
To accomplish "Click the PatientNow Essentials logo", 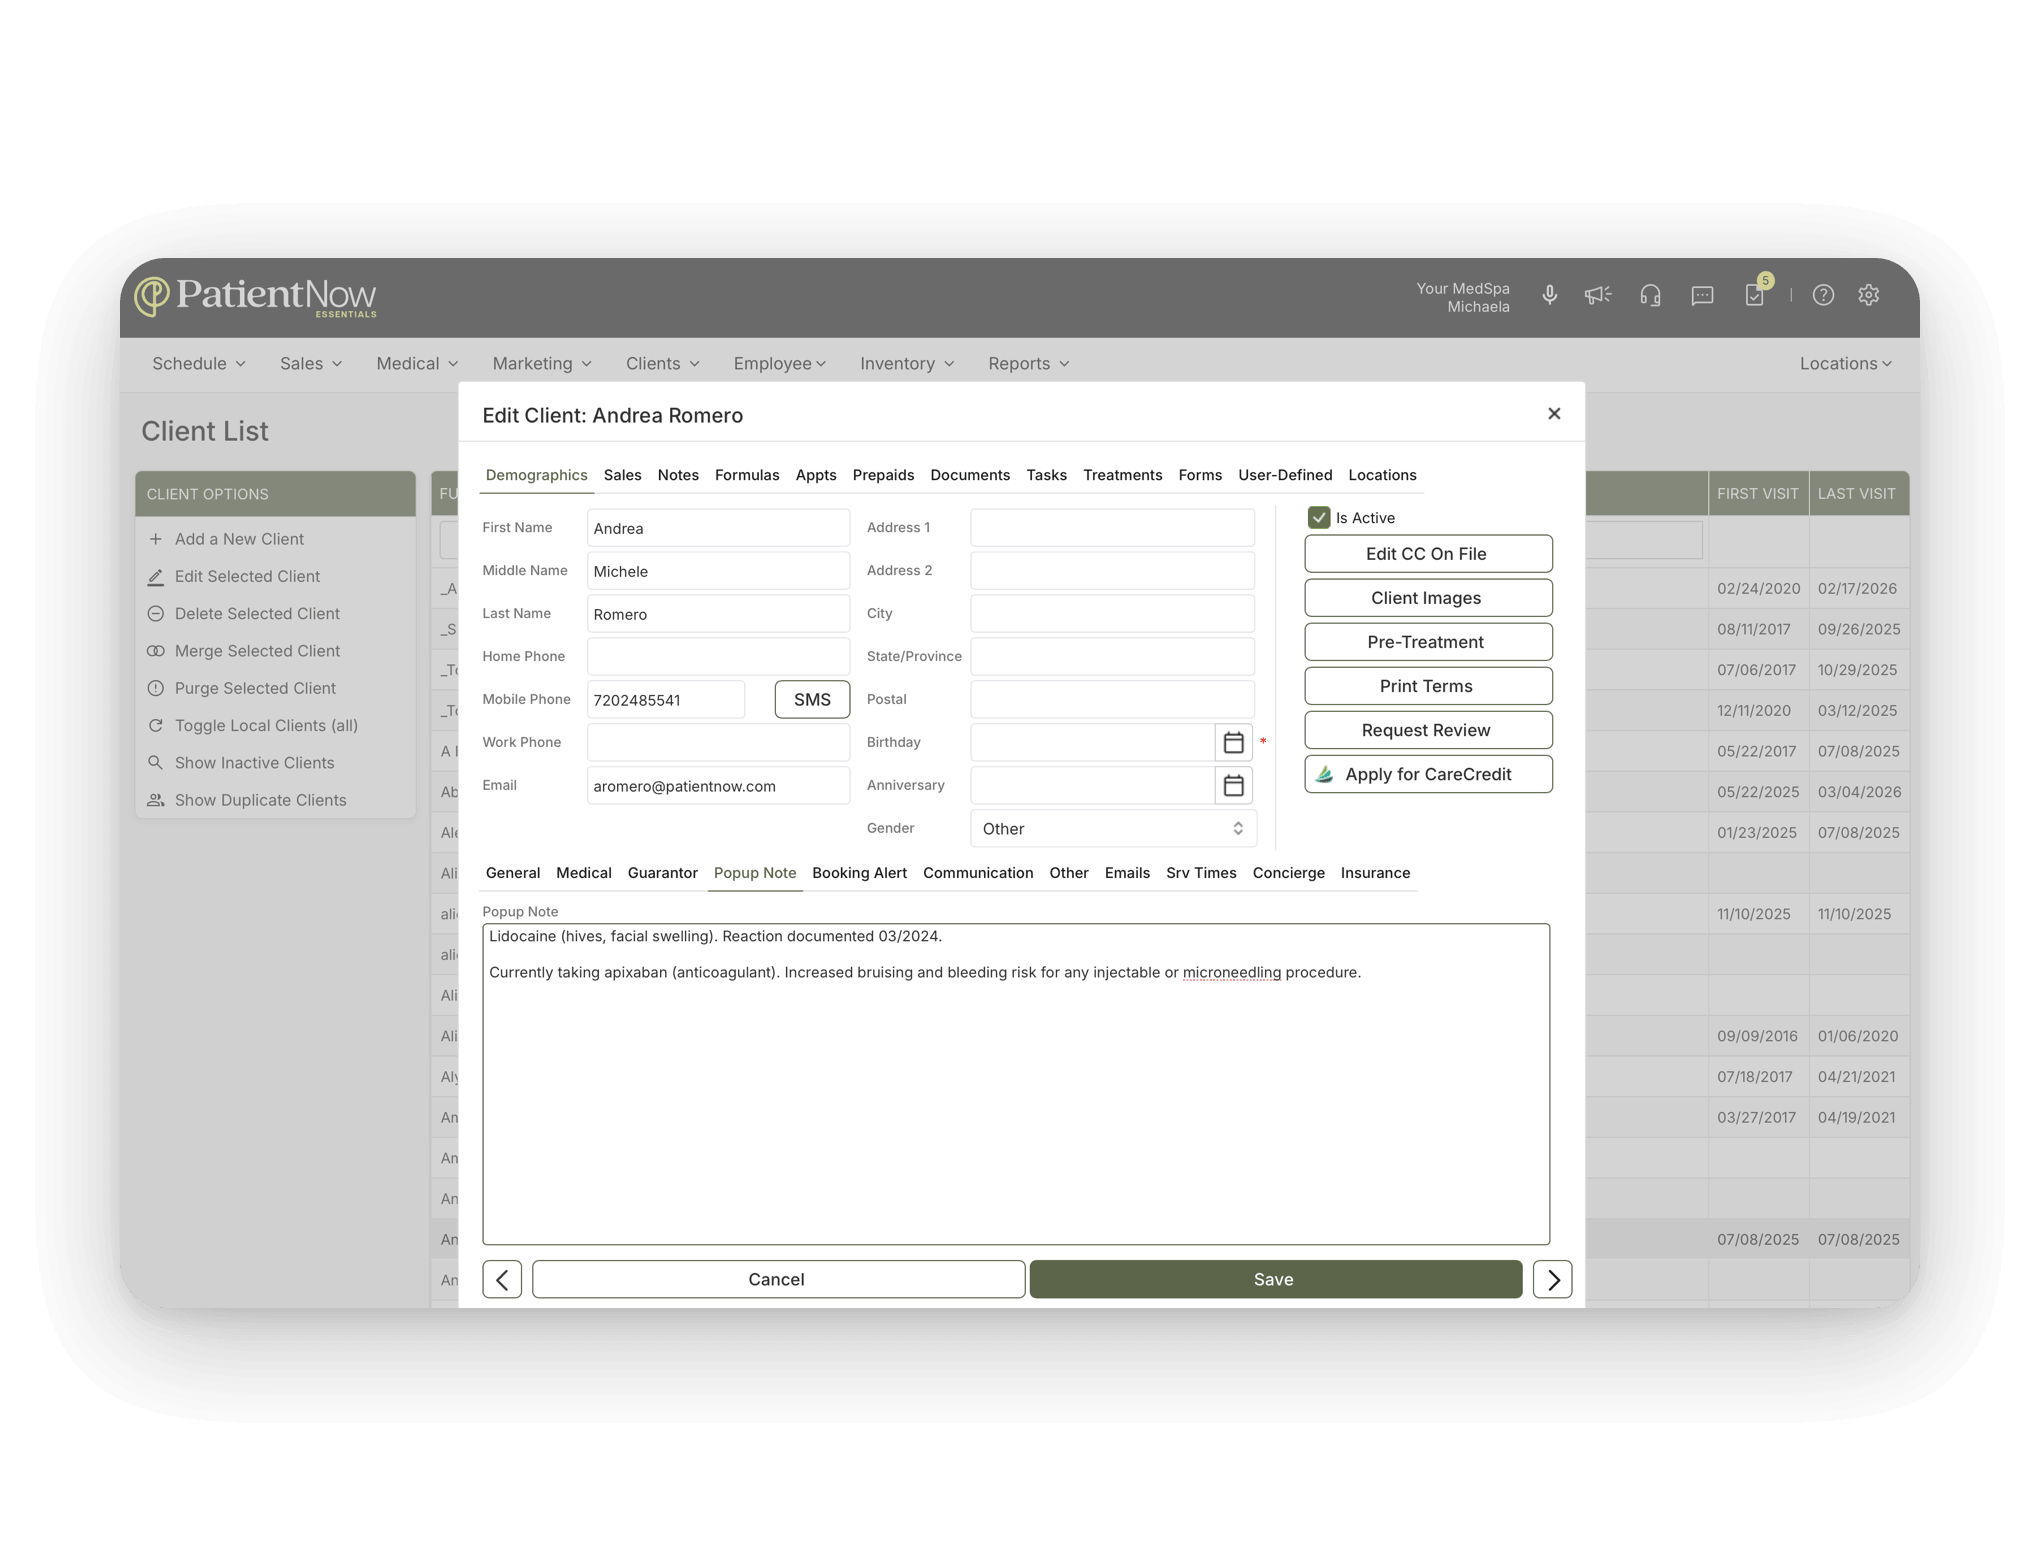I will (256, 297).
